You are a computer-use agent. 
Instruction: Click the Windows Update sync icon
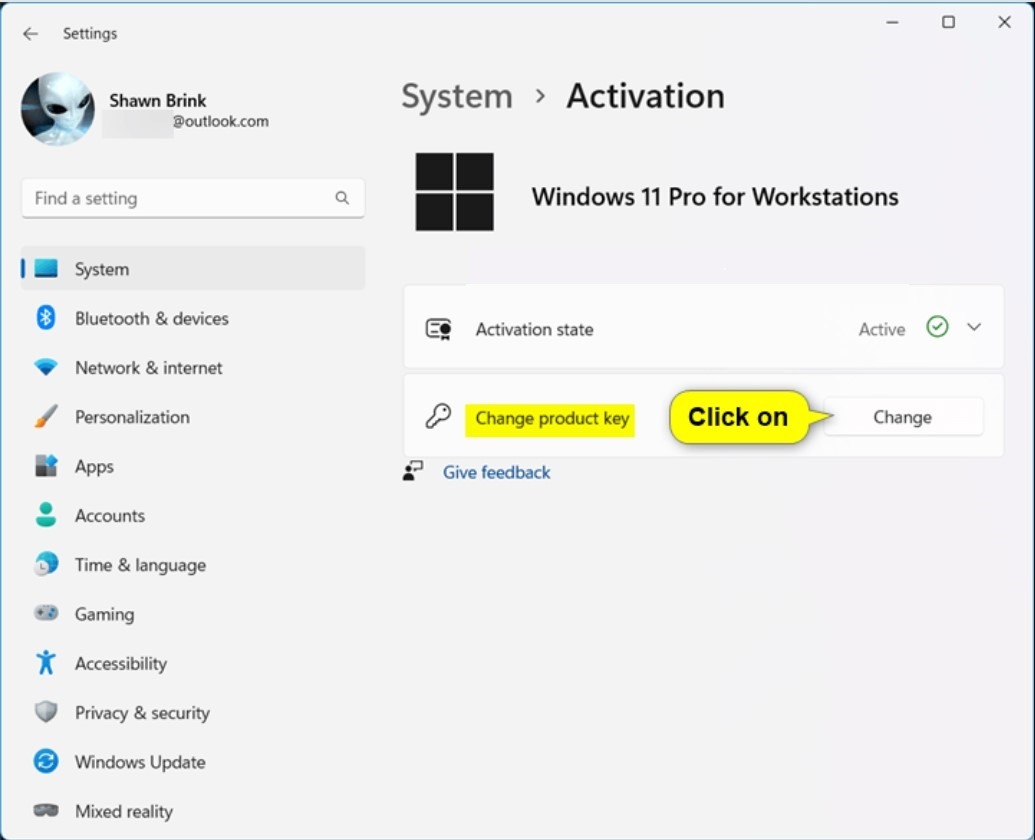point(46,762)
